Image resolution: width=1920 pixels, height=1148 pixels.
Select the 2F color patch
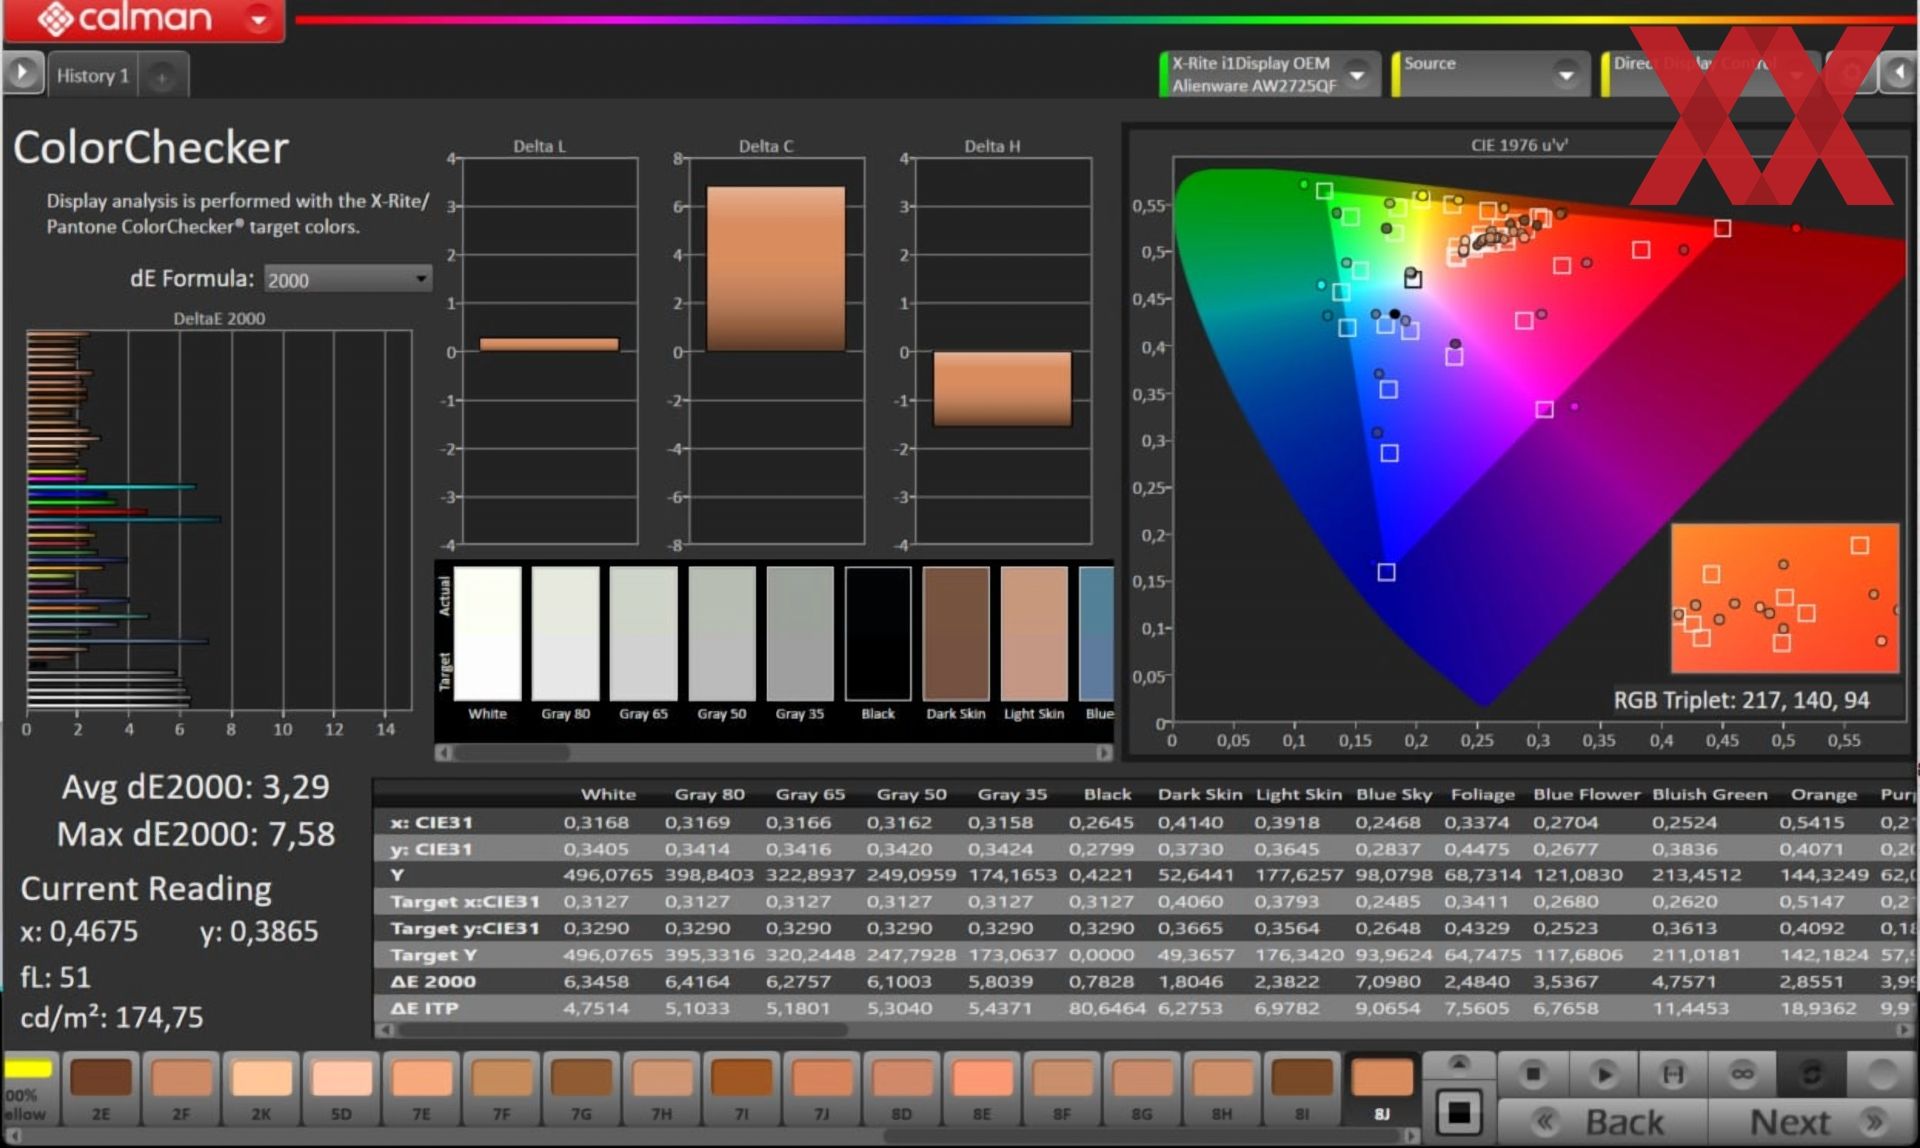pyautogui.click(x=181, y=1089)
